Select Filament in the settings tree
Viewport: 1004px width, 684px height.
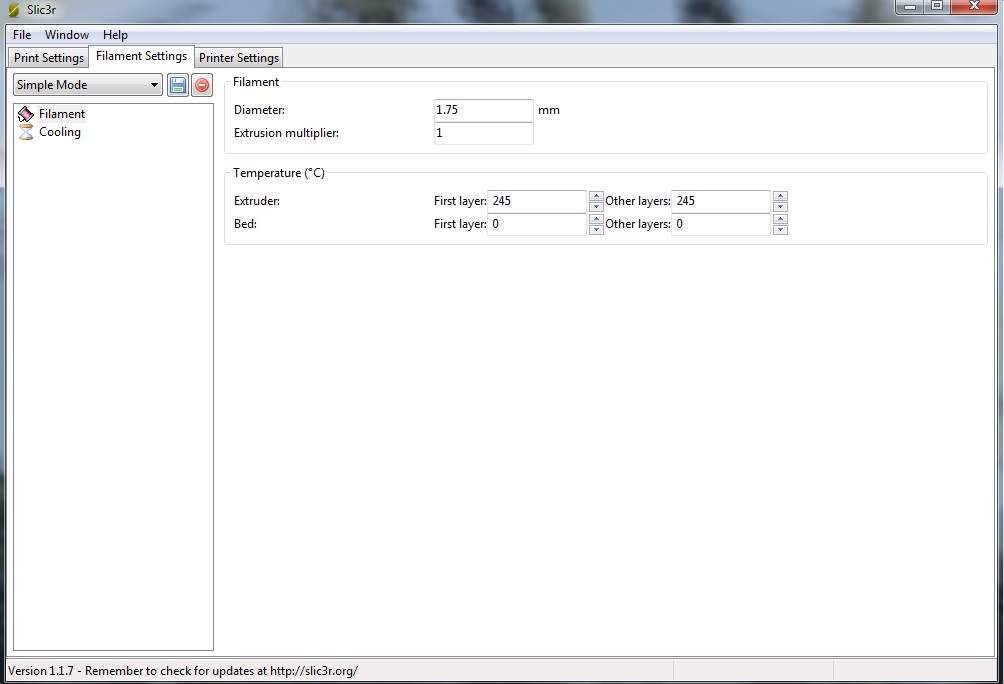[61, 114]
